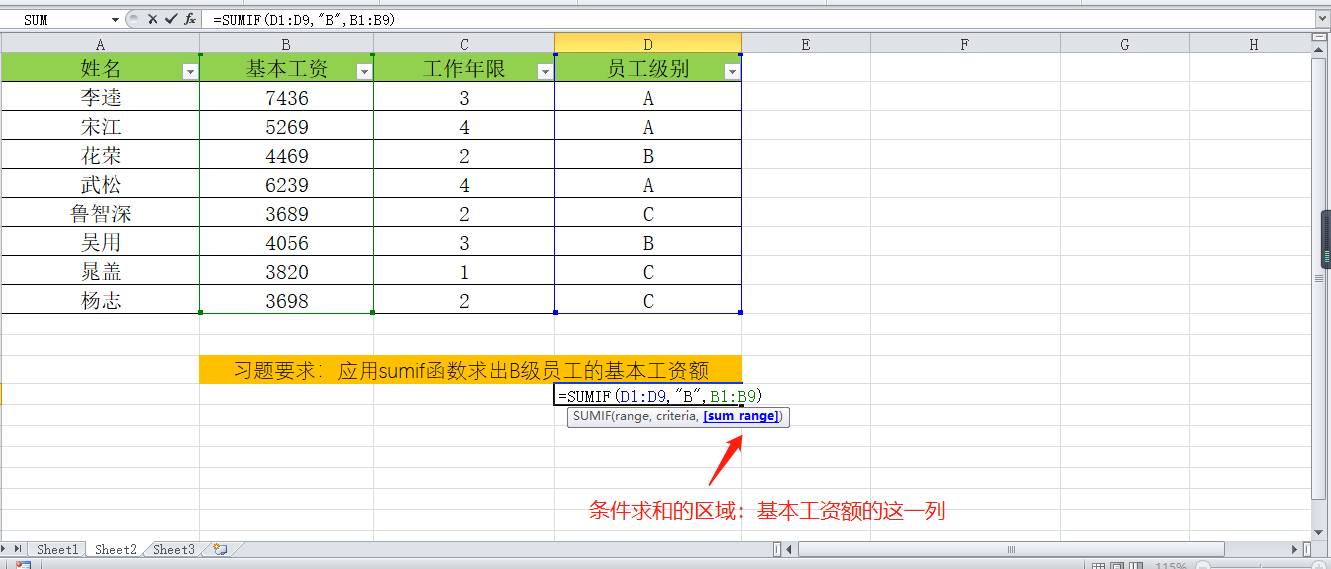Select 李逵's employee level A cell
This screenshot has width=1331, height=569.
(648, 98)
